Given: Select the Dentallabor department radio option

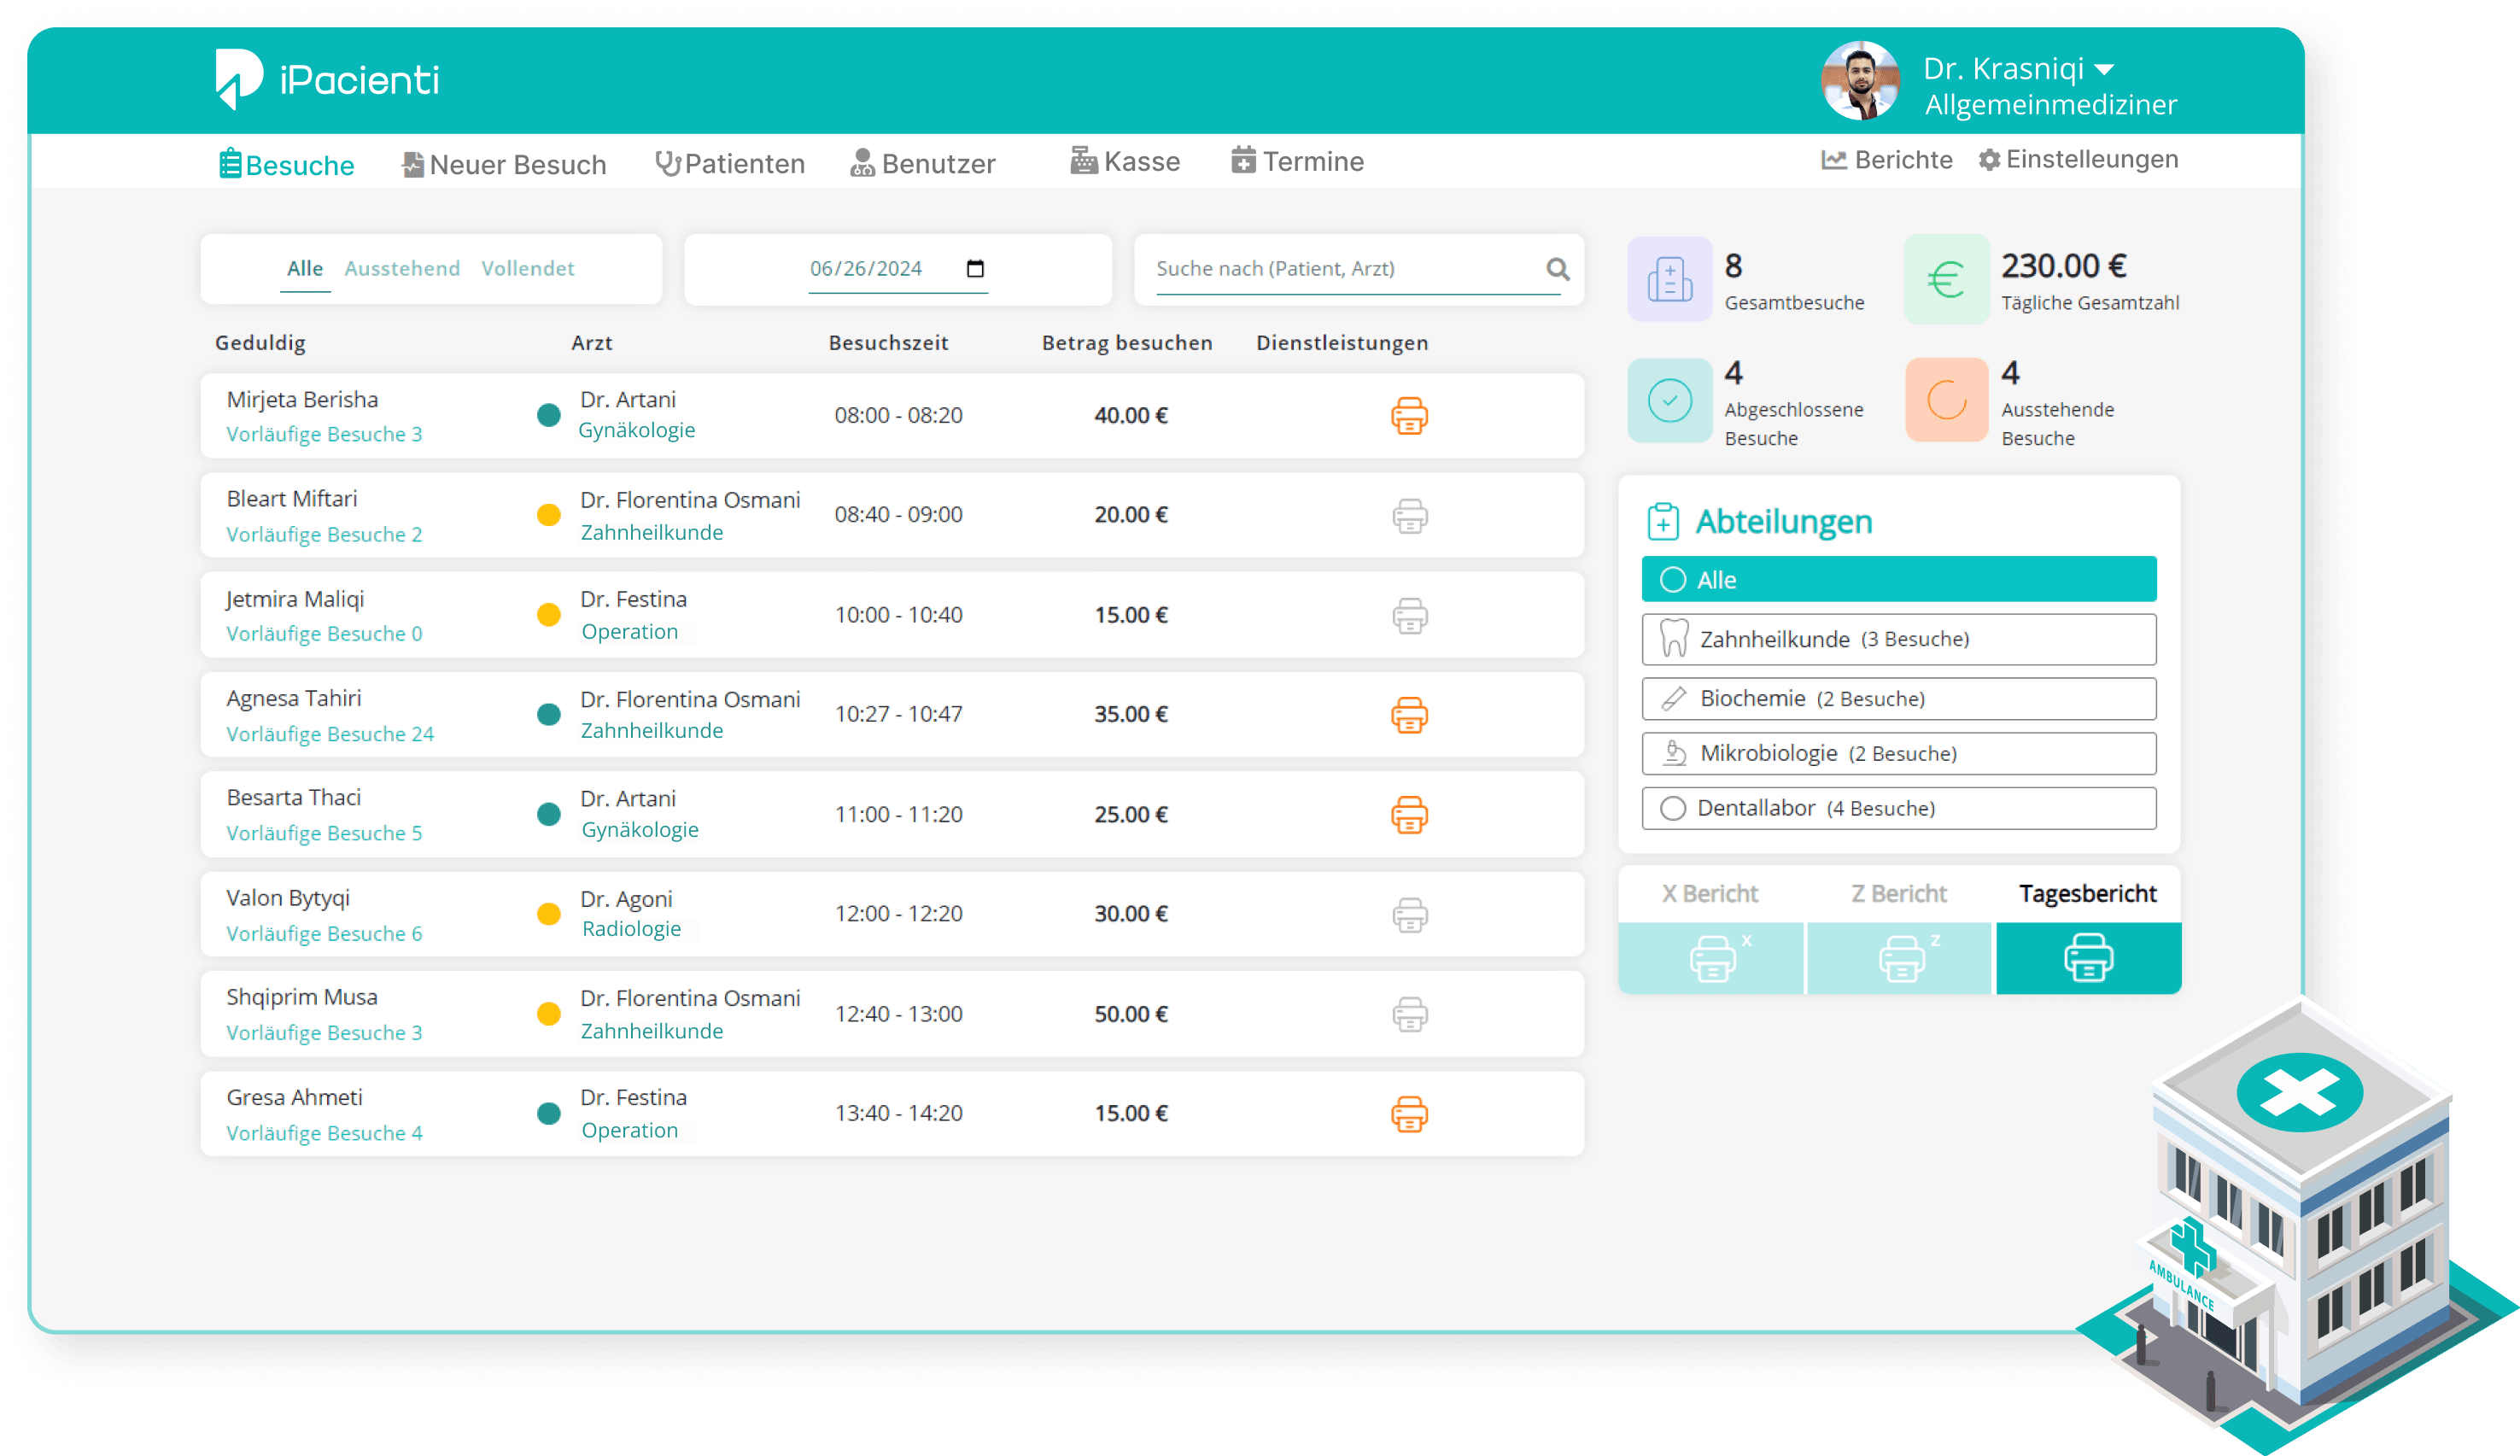Looking at the screenshot, I should click(x=1673, y=808).
